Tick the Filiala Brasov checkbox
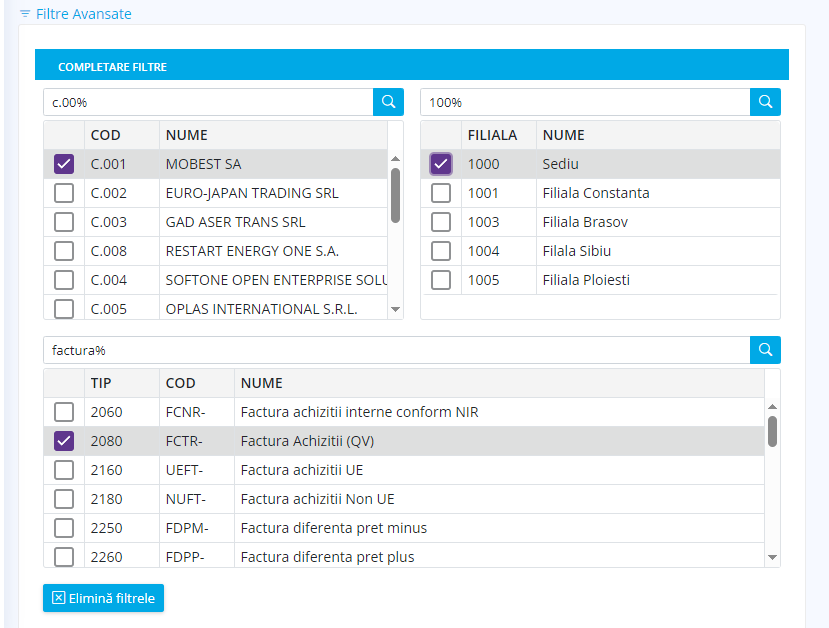The width and height of the screenshot is (829, 628). click(x=441, y=222)
